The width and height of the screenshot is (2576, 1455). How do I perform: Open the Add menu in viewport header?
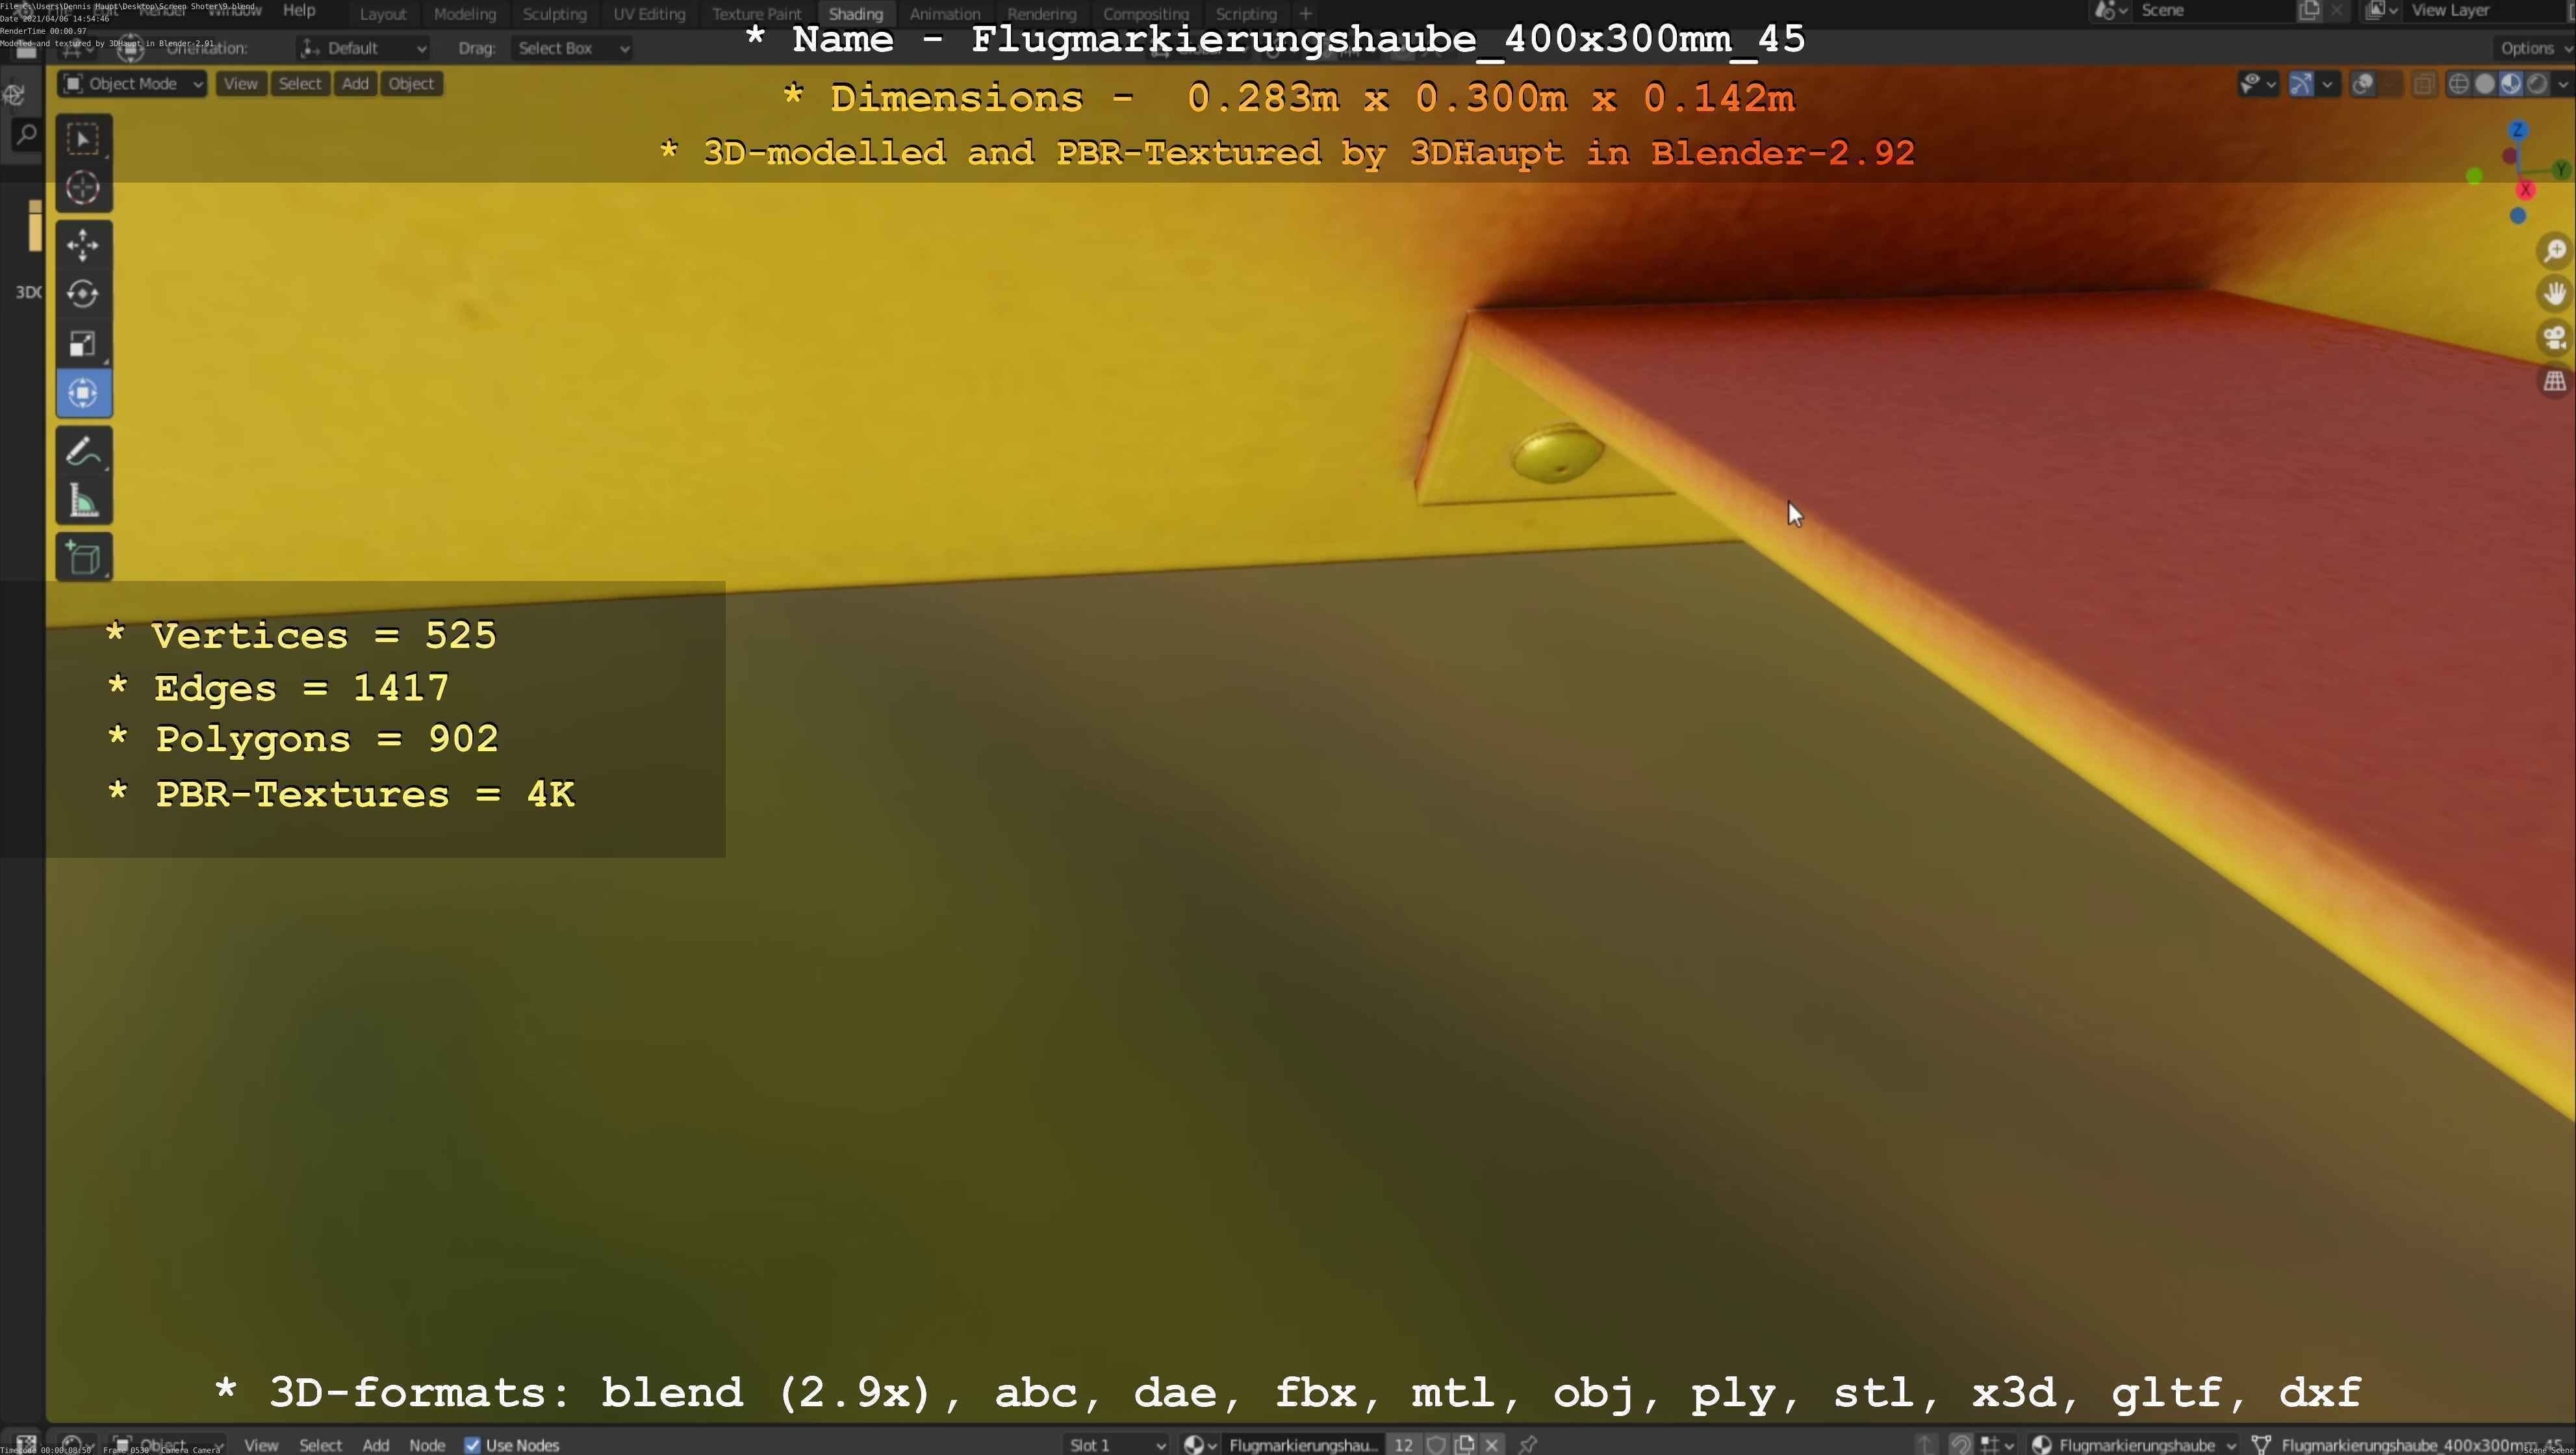(355, 84)
